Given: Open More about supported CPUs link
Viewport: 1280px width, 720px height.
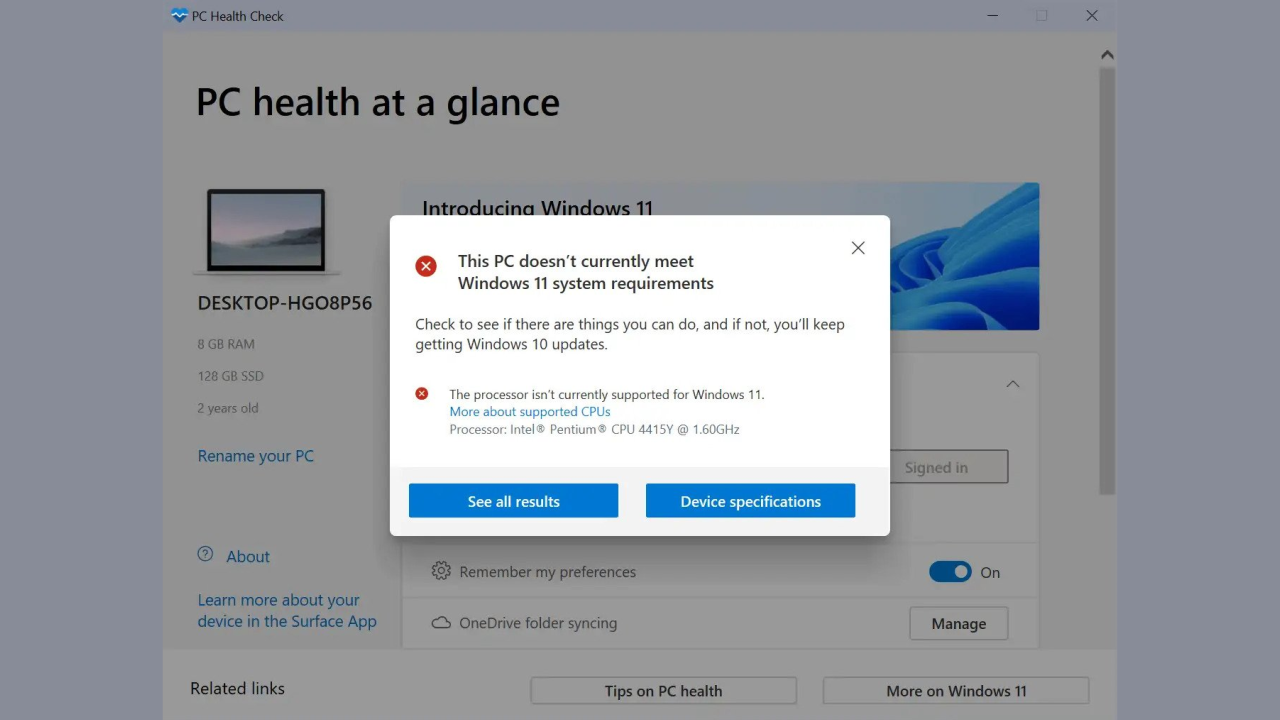Looking at the screenshot, I should (530, 411).
